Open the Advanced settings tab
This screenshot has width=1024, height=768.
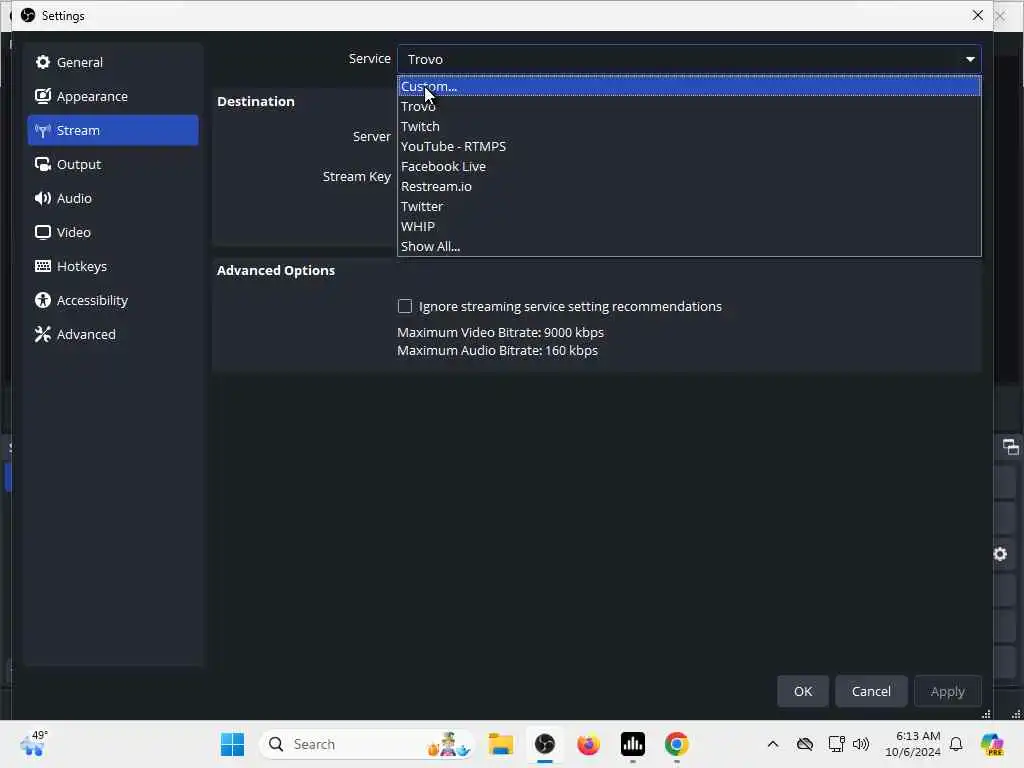pos(113,334)
